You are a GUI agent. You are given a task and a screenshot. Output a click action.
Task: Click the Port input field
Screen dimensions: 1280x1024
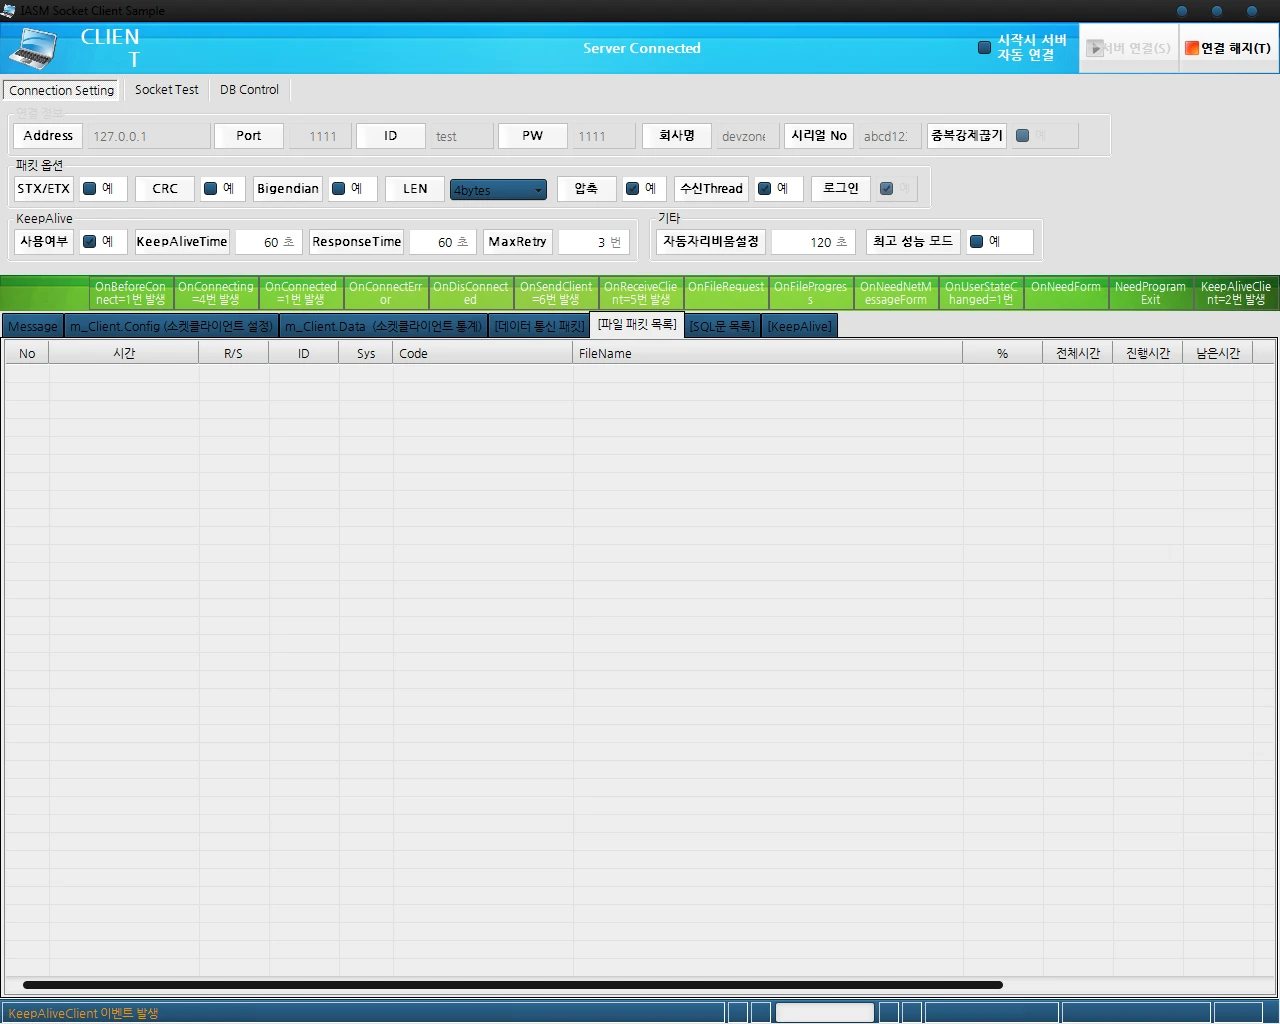click(320, 136)
